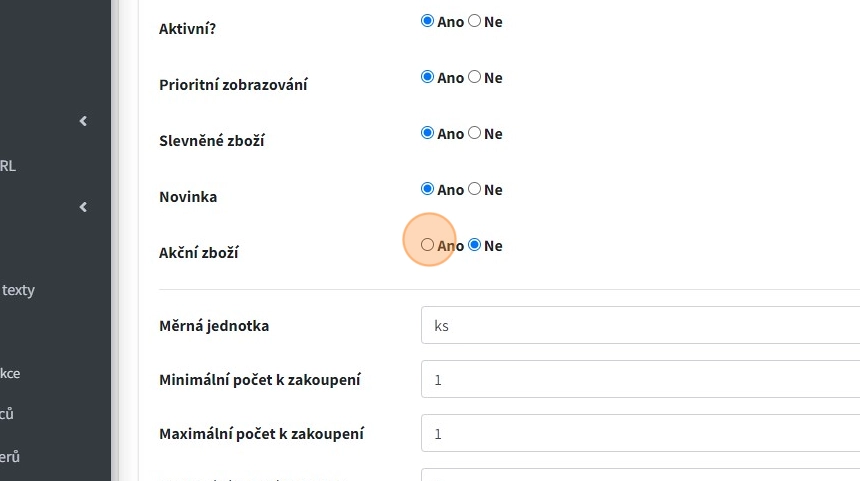Click the Maximální počet k zakoupení field
Screen dimensions: 860x481
(640, 434)
